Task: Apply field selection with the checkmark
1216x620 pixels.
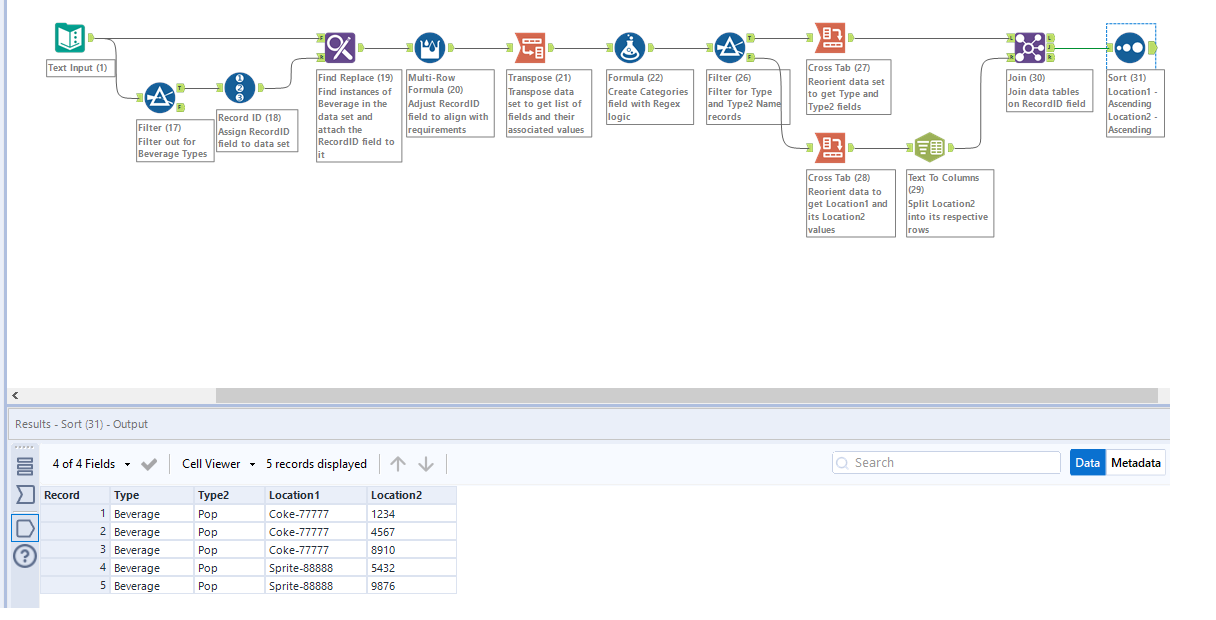Action: click(x=148, y=464)
